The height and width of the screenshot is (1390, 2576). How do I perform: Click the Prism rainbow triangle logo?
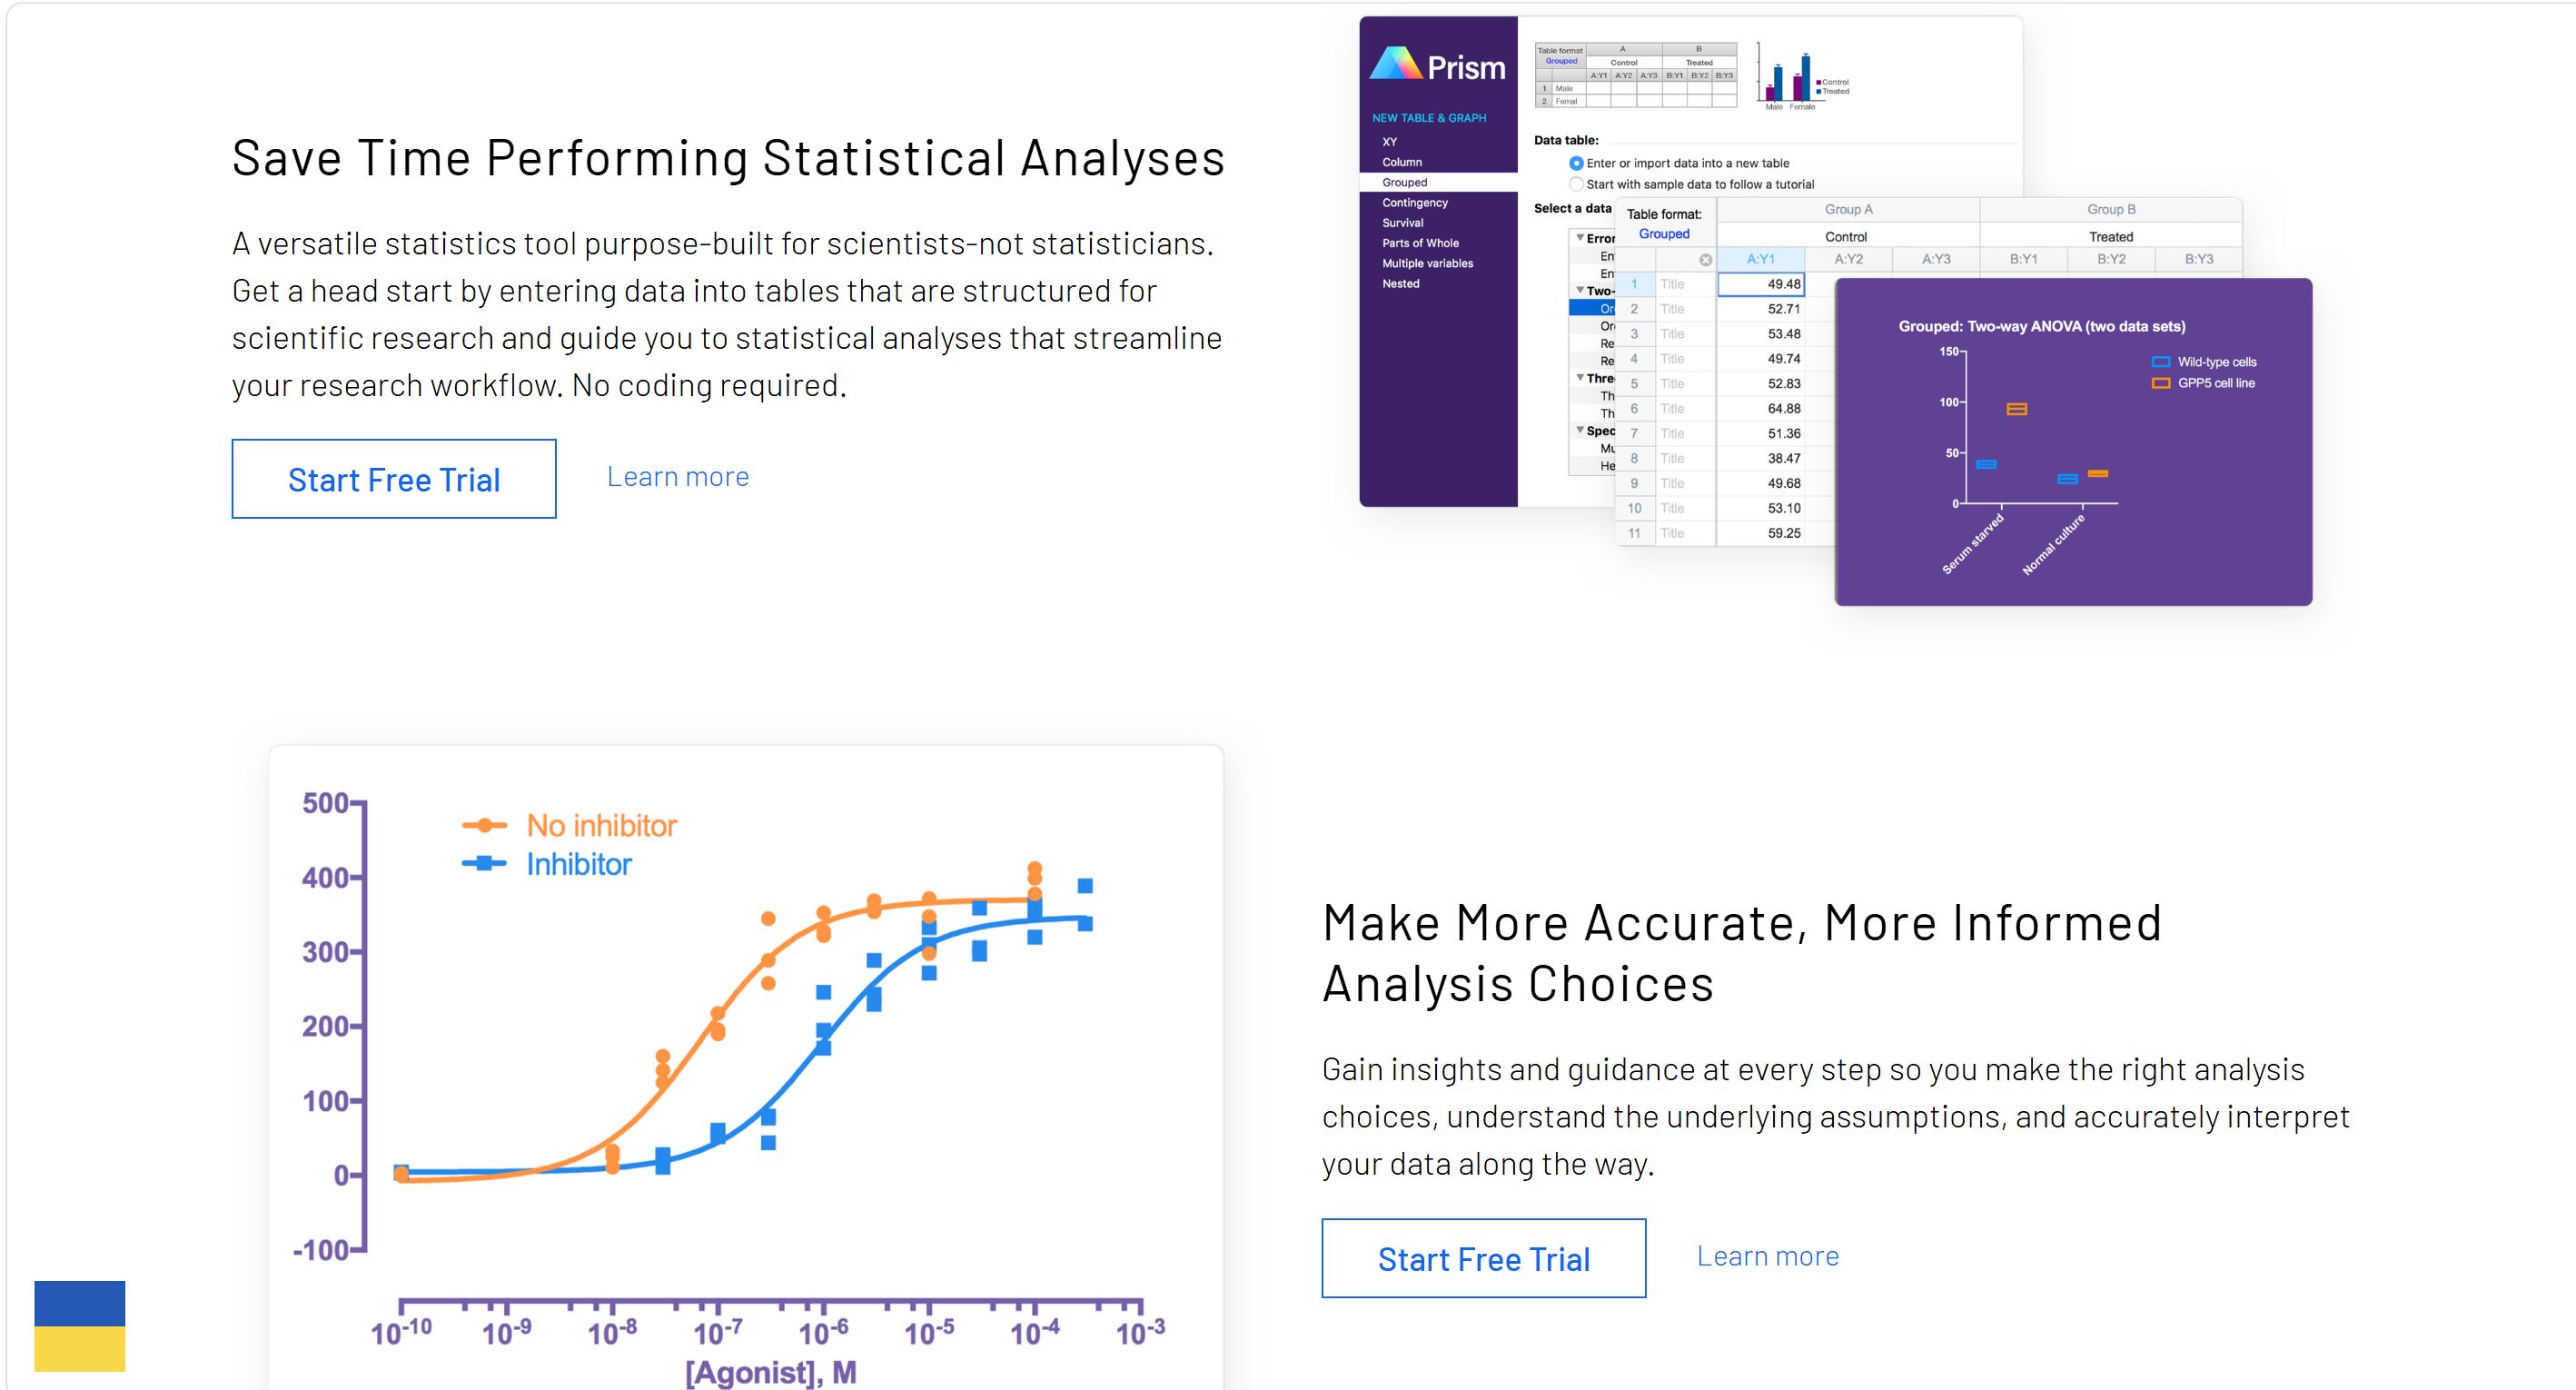1395,63
